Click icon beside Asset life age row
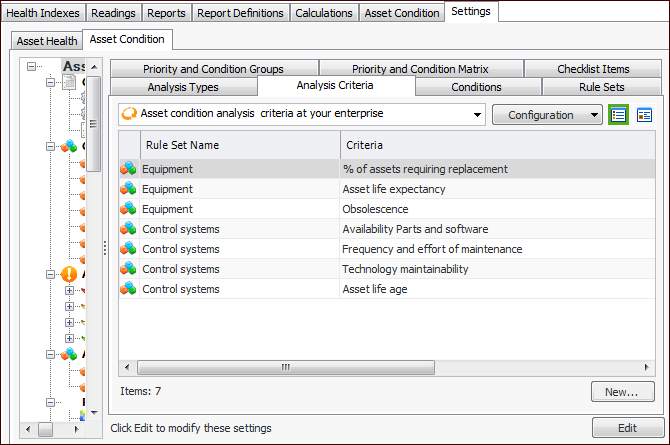The height and width of the screenshot is (445, 670). [x=128, y=289]
